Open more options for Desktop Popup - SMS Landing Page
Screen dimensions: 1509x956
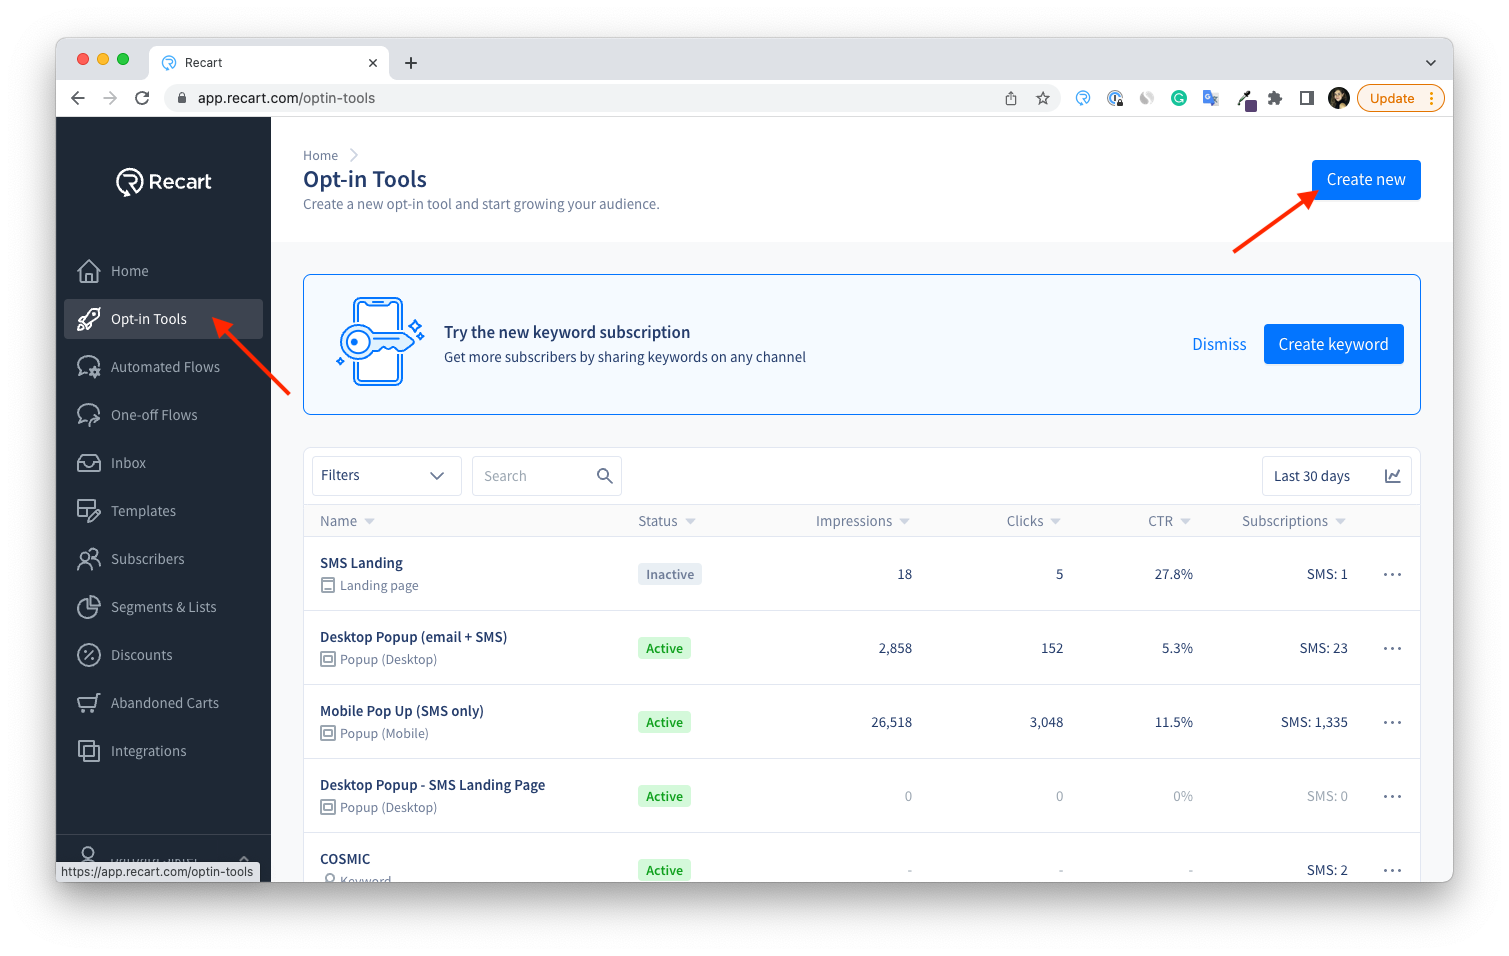pos(1392,796)
